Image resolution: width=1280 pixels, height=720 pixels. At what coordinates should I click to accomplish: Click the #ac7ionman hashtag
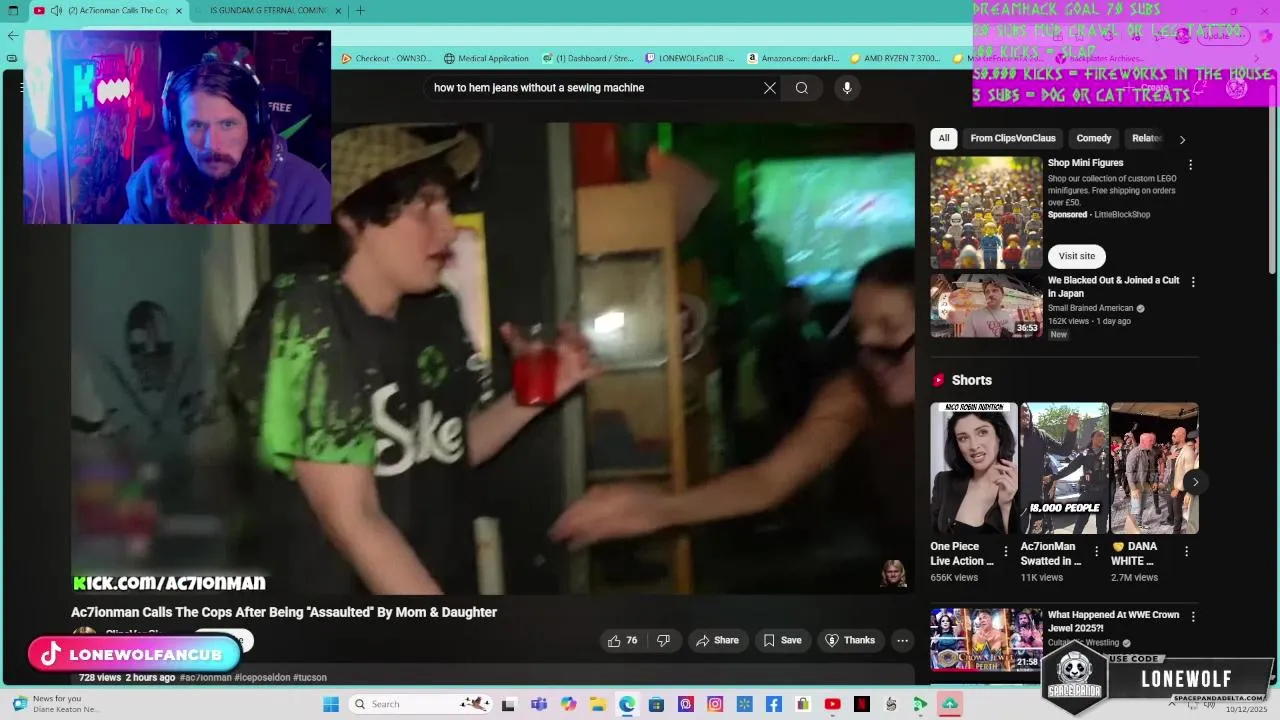pyautogui.click(x=205, y=677)
